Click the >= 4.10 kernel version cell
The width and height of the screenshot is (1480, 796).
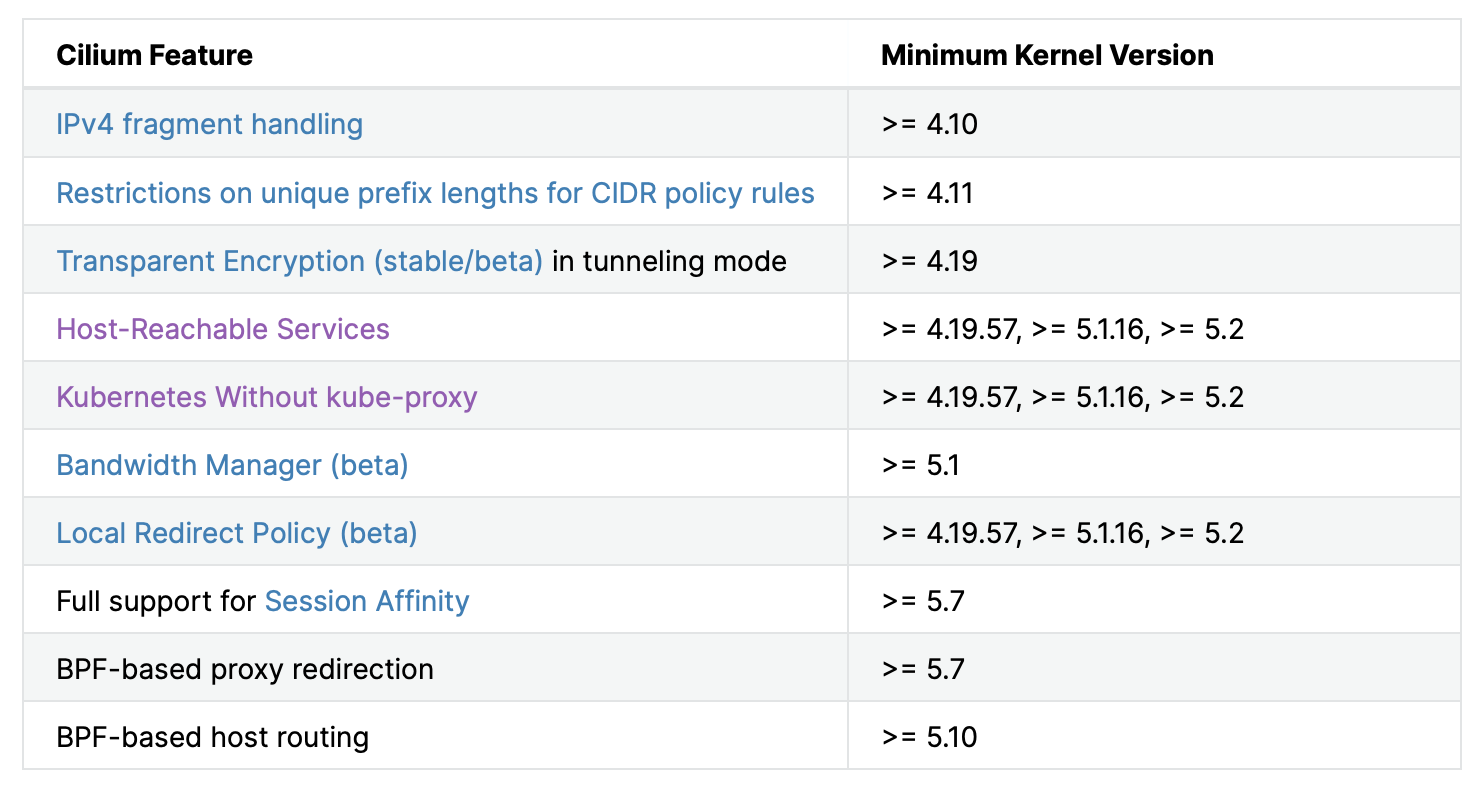pos(929,125)
